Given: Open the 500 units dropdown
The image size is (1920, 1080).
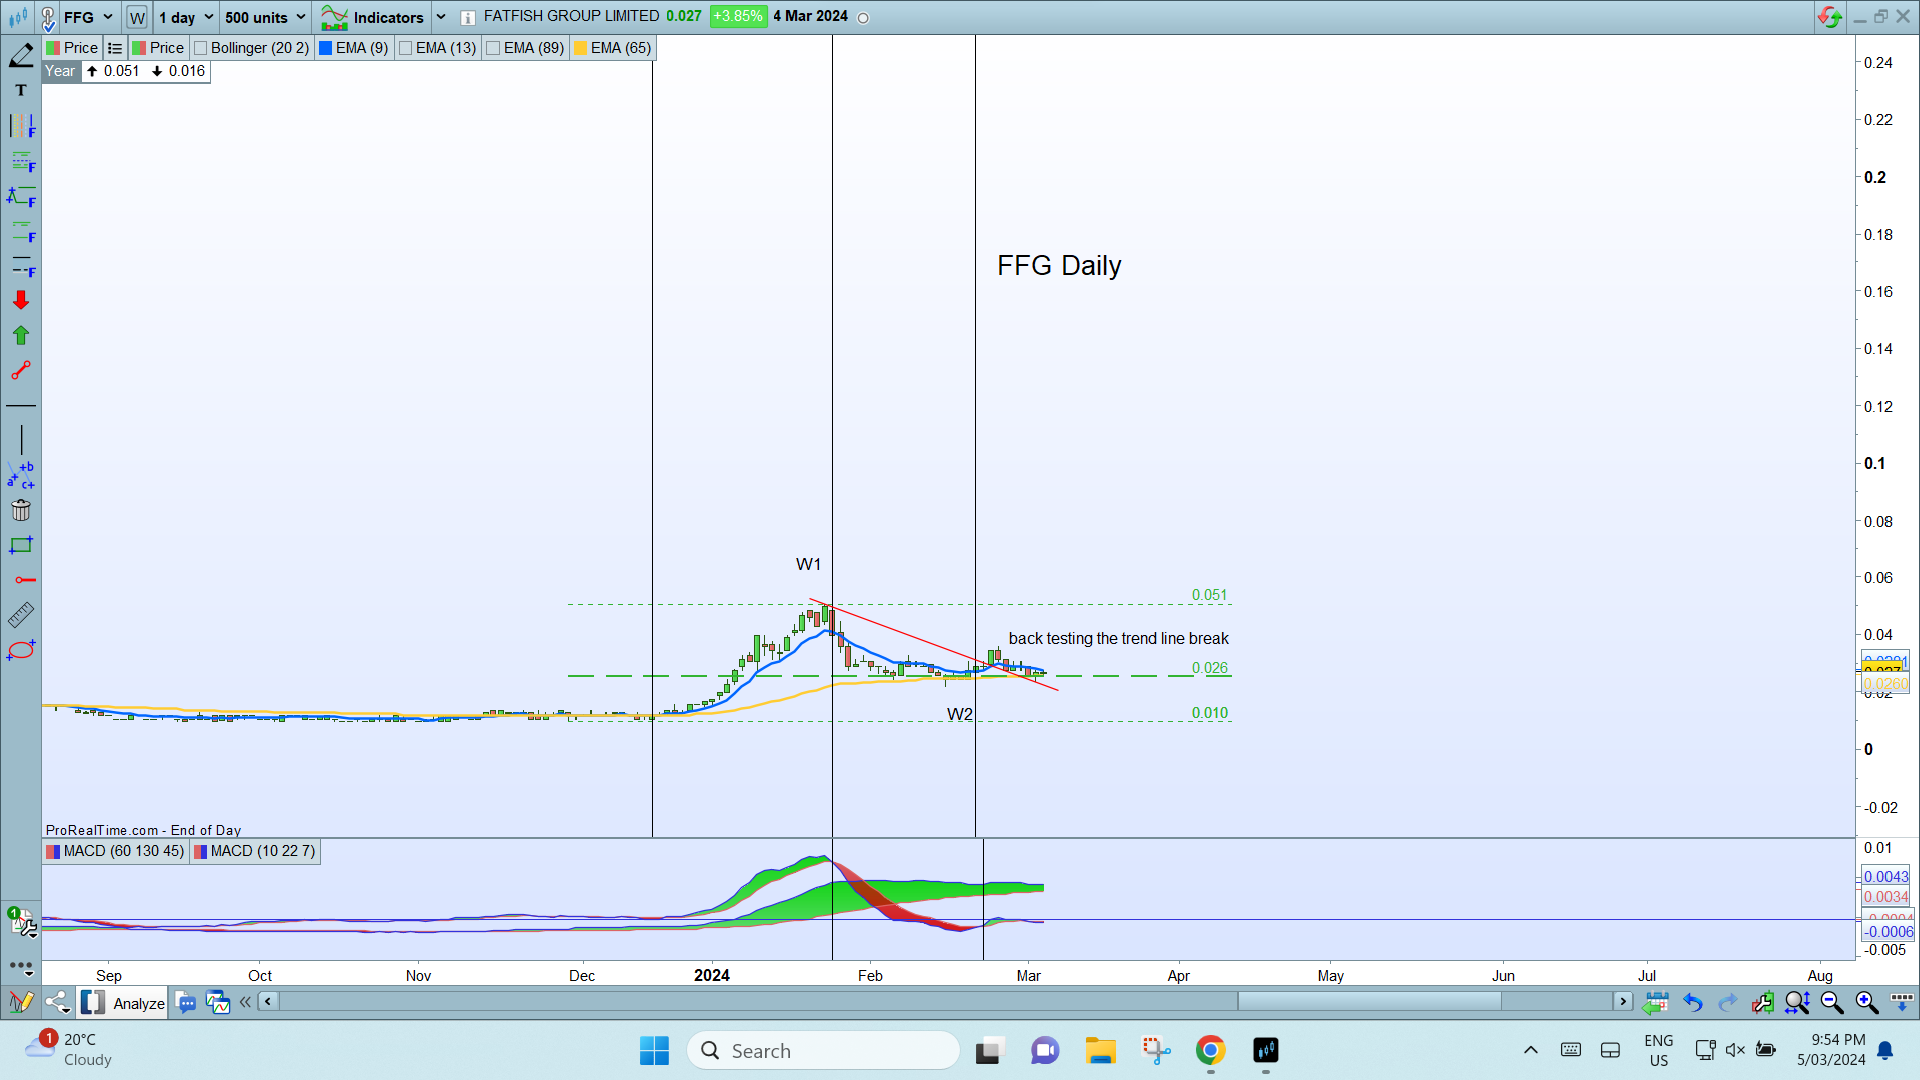Looking at the screenshot, I should (265, 17).
